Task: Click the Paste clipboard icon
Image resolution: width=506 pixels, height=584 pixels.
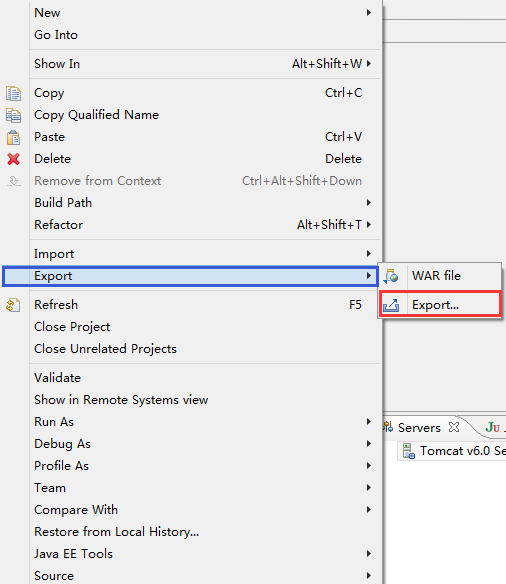Action: click(x=13, y=137)
